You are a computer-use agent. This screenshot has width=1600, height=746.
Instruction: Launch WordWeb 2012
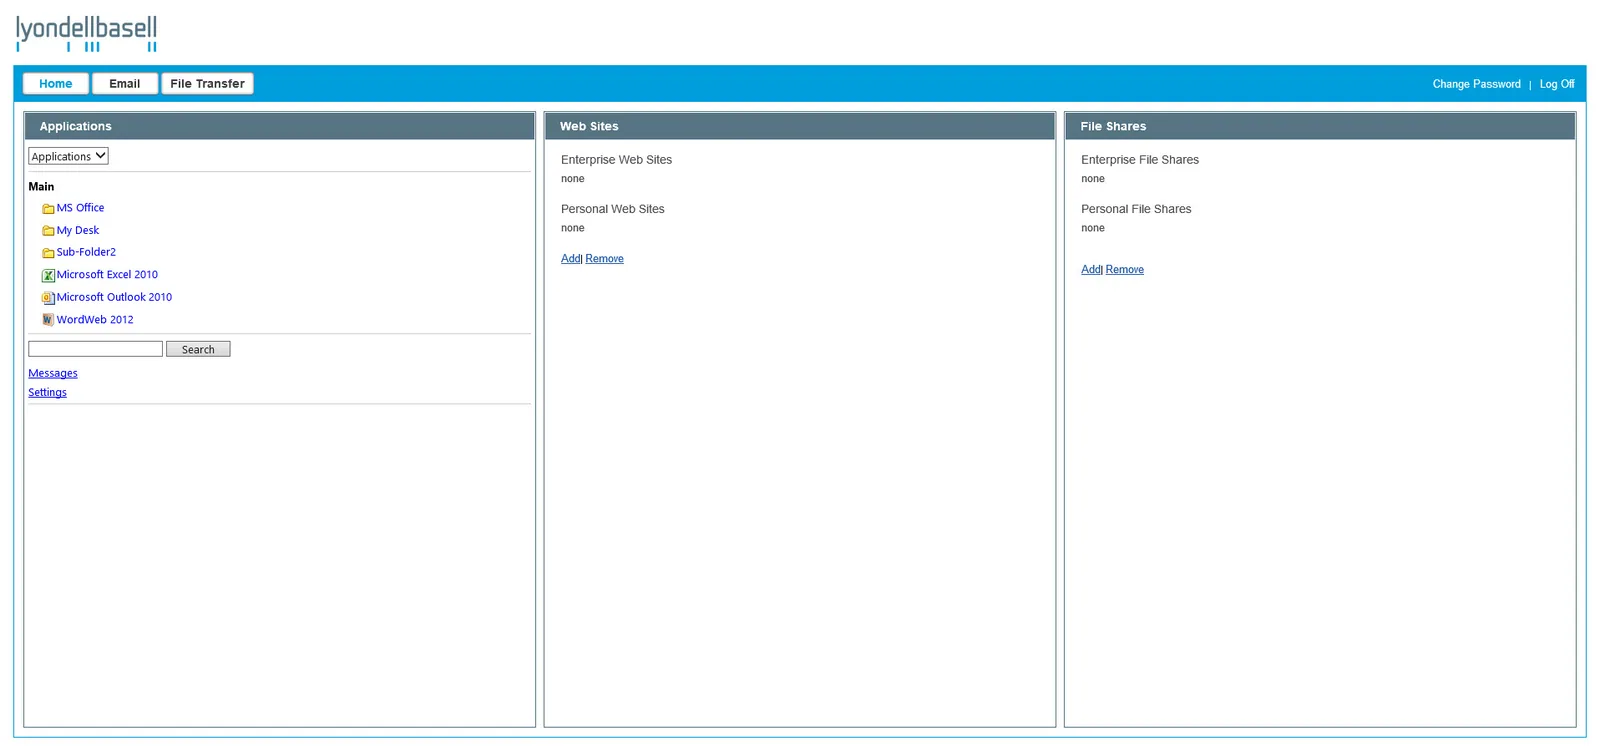point(95,320)
